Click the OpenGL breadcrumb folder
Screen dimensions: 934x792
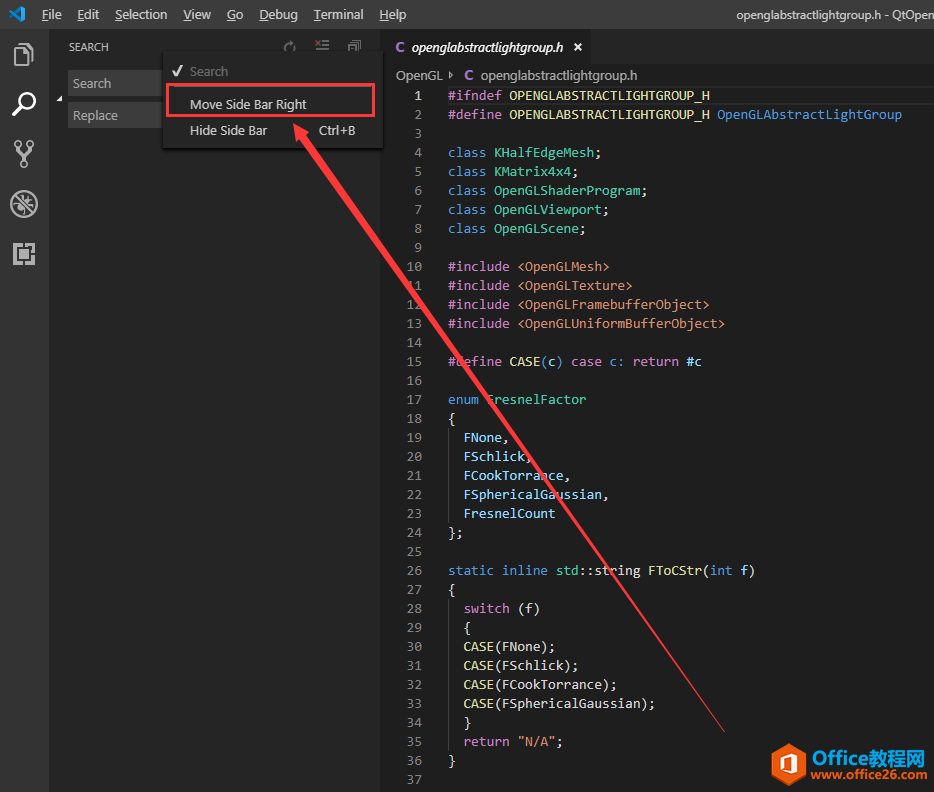[418, 75]
